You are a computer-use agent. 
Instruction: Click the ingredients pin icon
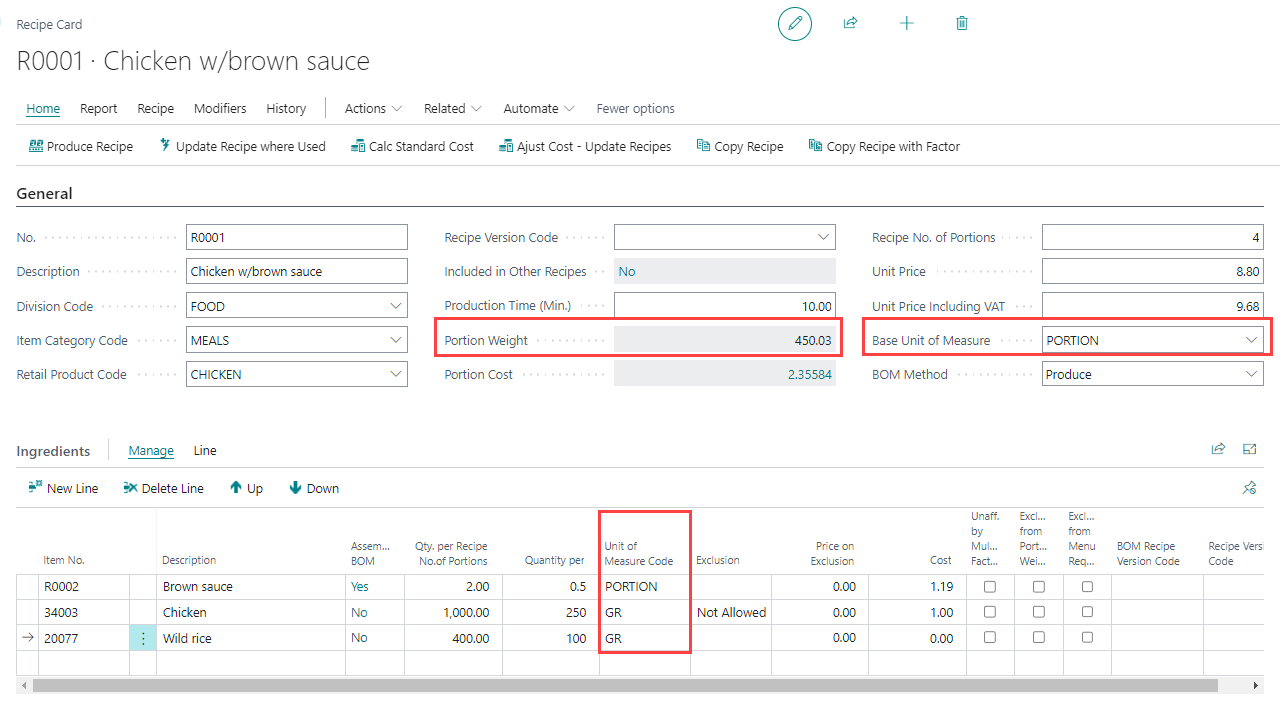pos(1249,488)
